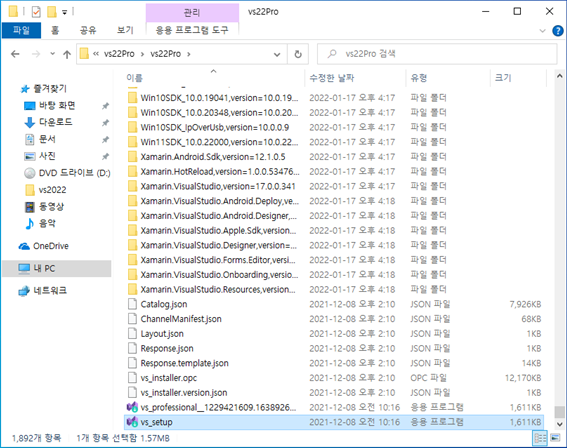This screenshot has height=448, width=567.
Task: Select 즐겨찾기 in navigation pane
Action: click(x=44, y=89)
